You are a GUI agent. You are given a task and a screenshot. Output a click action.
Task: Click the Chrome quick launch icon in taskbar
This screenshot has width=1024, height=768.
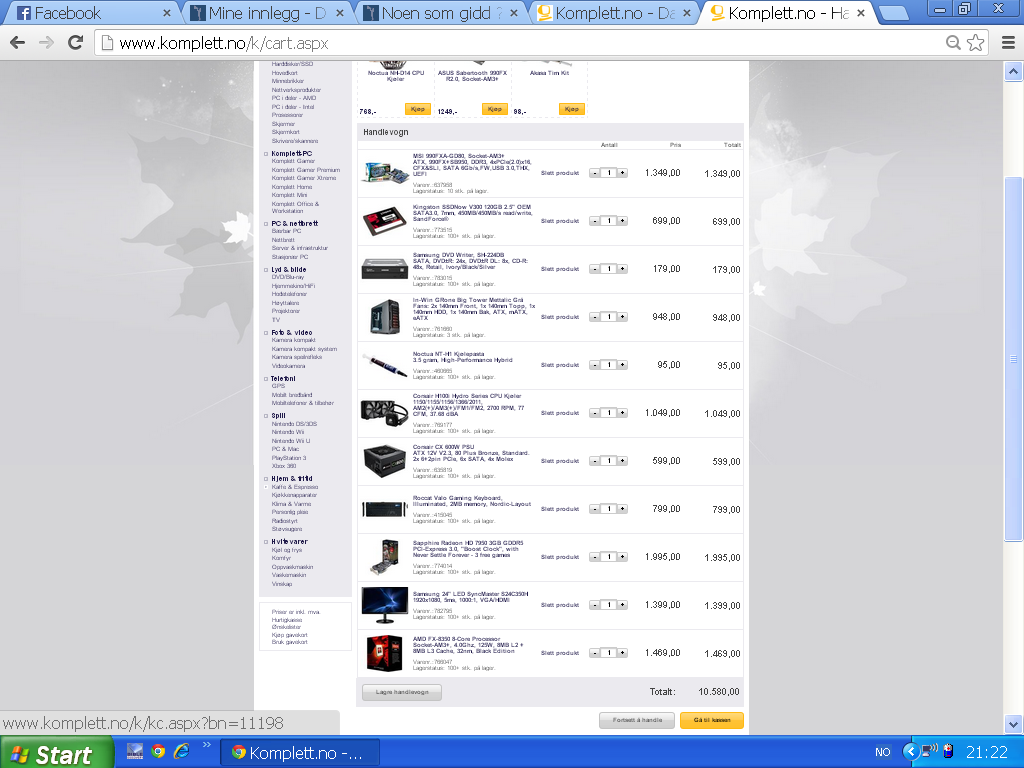click(158, 751)
